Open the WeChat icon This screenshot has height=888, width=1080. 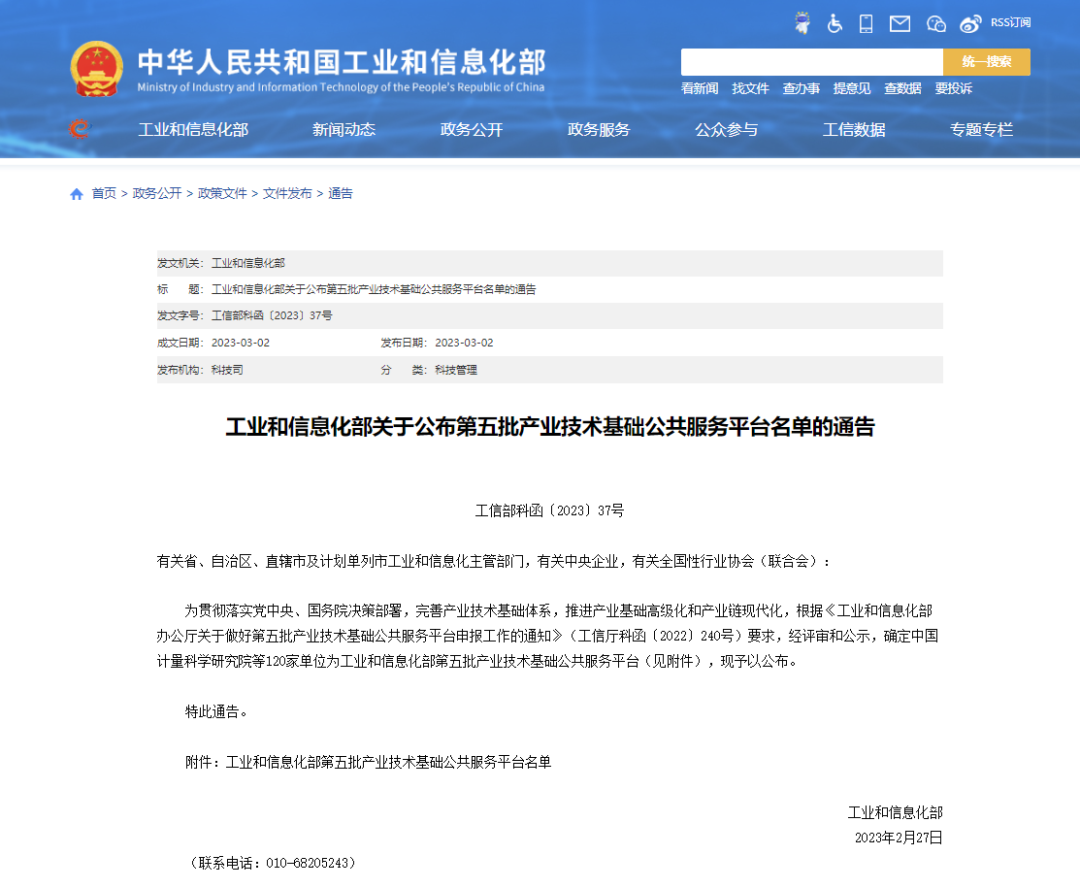coord(935,24)
